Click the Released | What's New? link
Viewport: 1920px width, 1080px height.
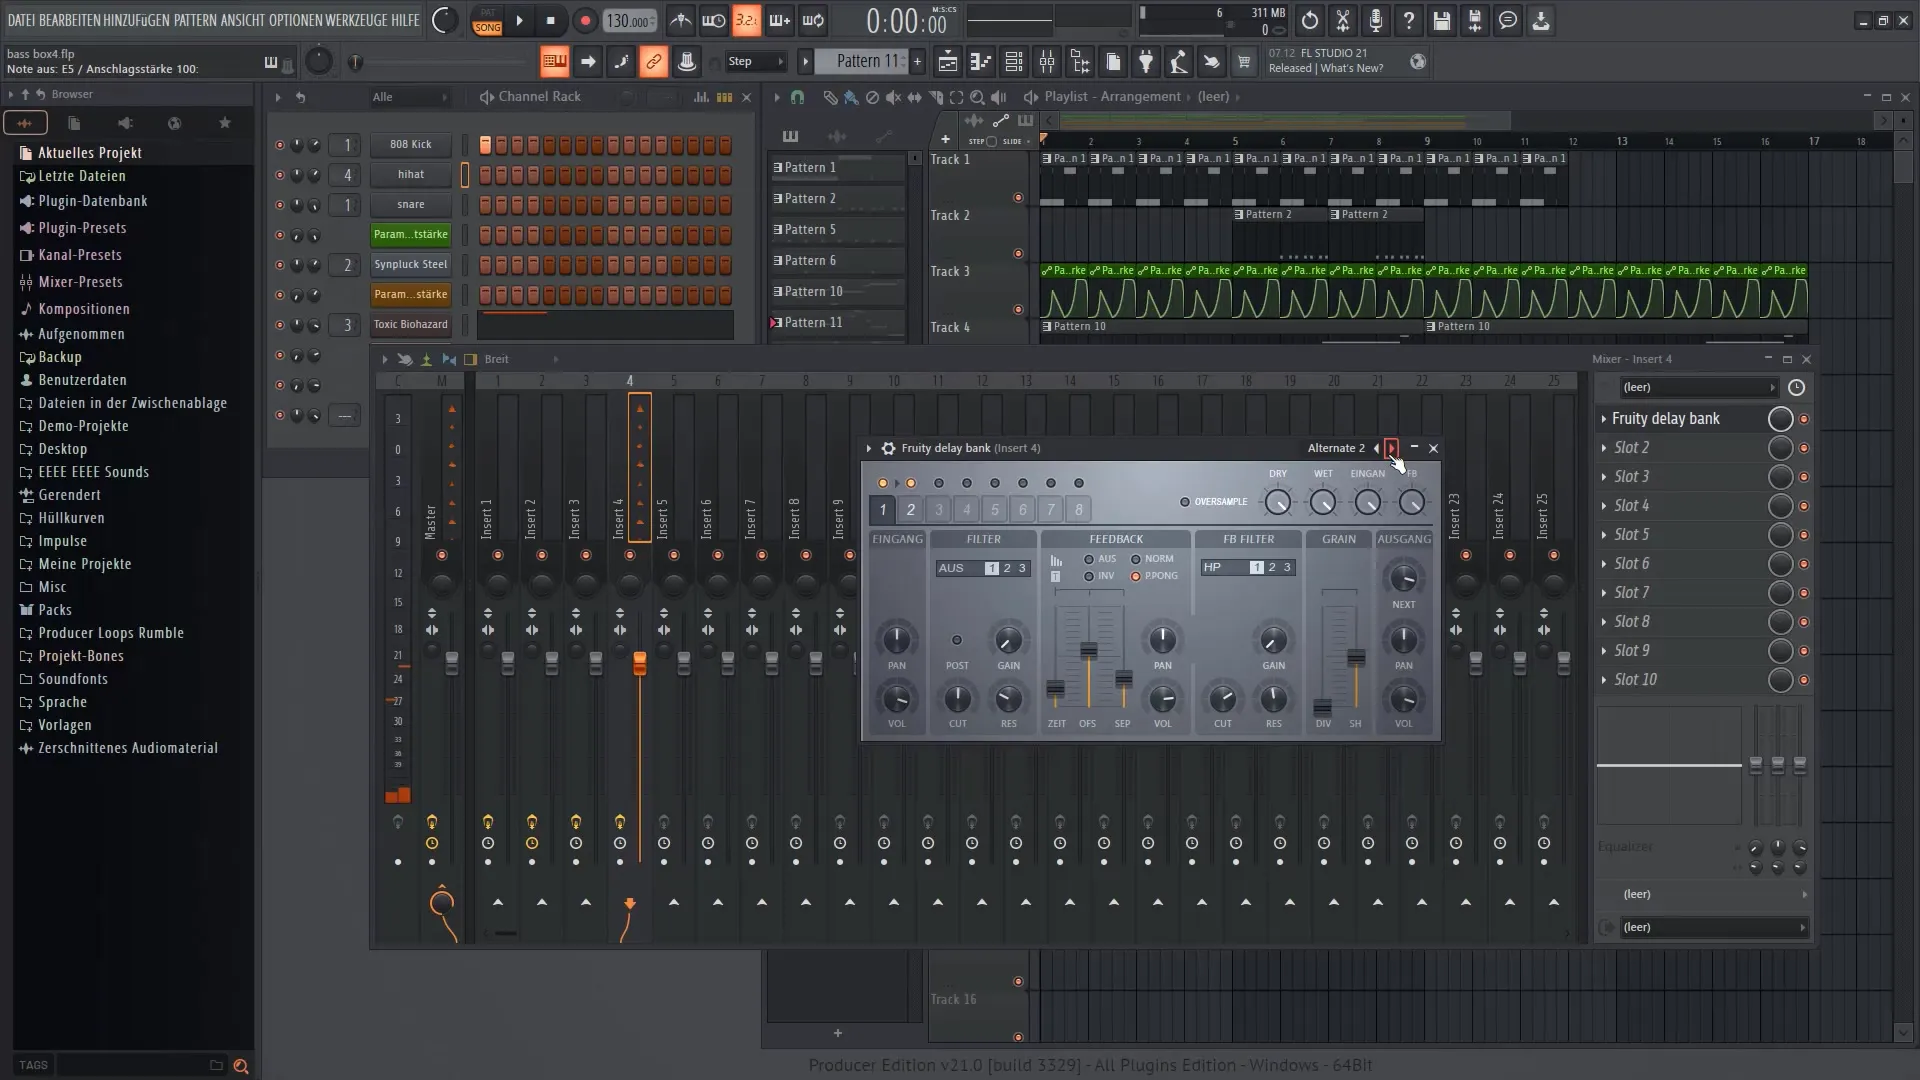[1326, 68]
